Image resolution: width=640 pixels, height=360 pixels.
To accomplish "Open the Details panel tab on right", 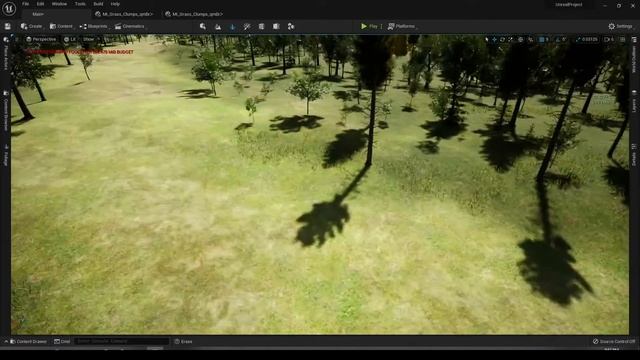I will pos(634,155).
